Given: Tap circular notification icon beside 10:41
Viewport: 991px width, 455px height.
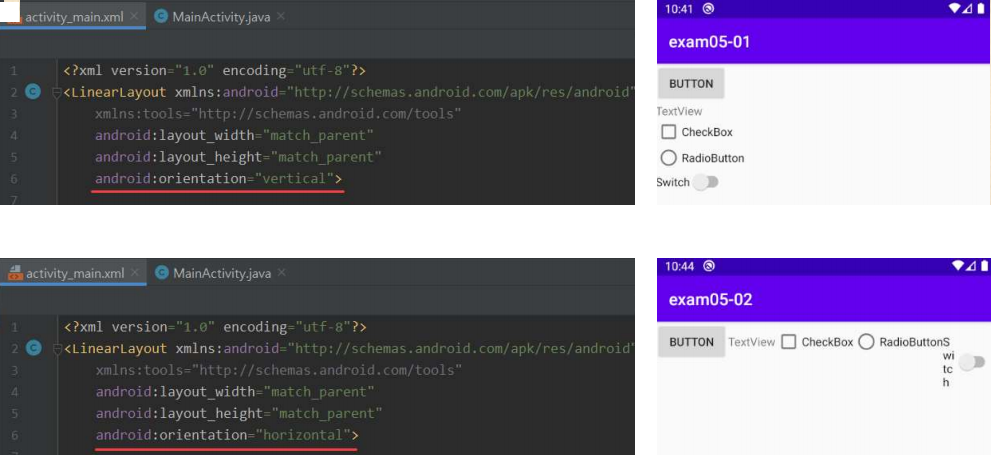Looking at the screenshot, I should pos(708,8).
